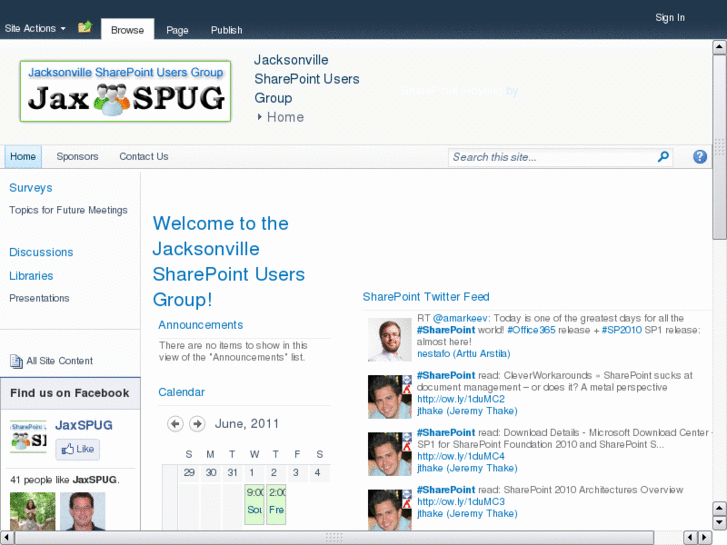Open the Contact Us navigation item
The image size is (727, 545).
pos(144,157)
